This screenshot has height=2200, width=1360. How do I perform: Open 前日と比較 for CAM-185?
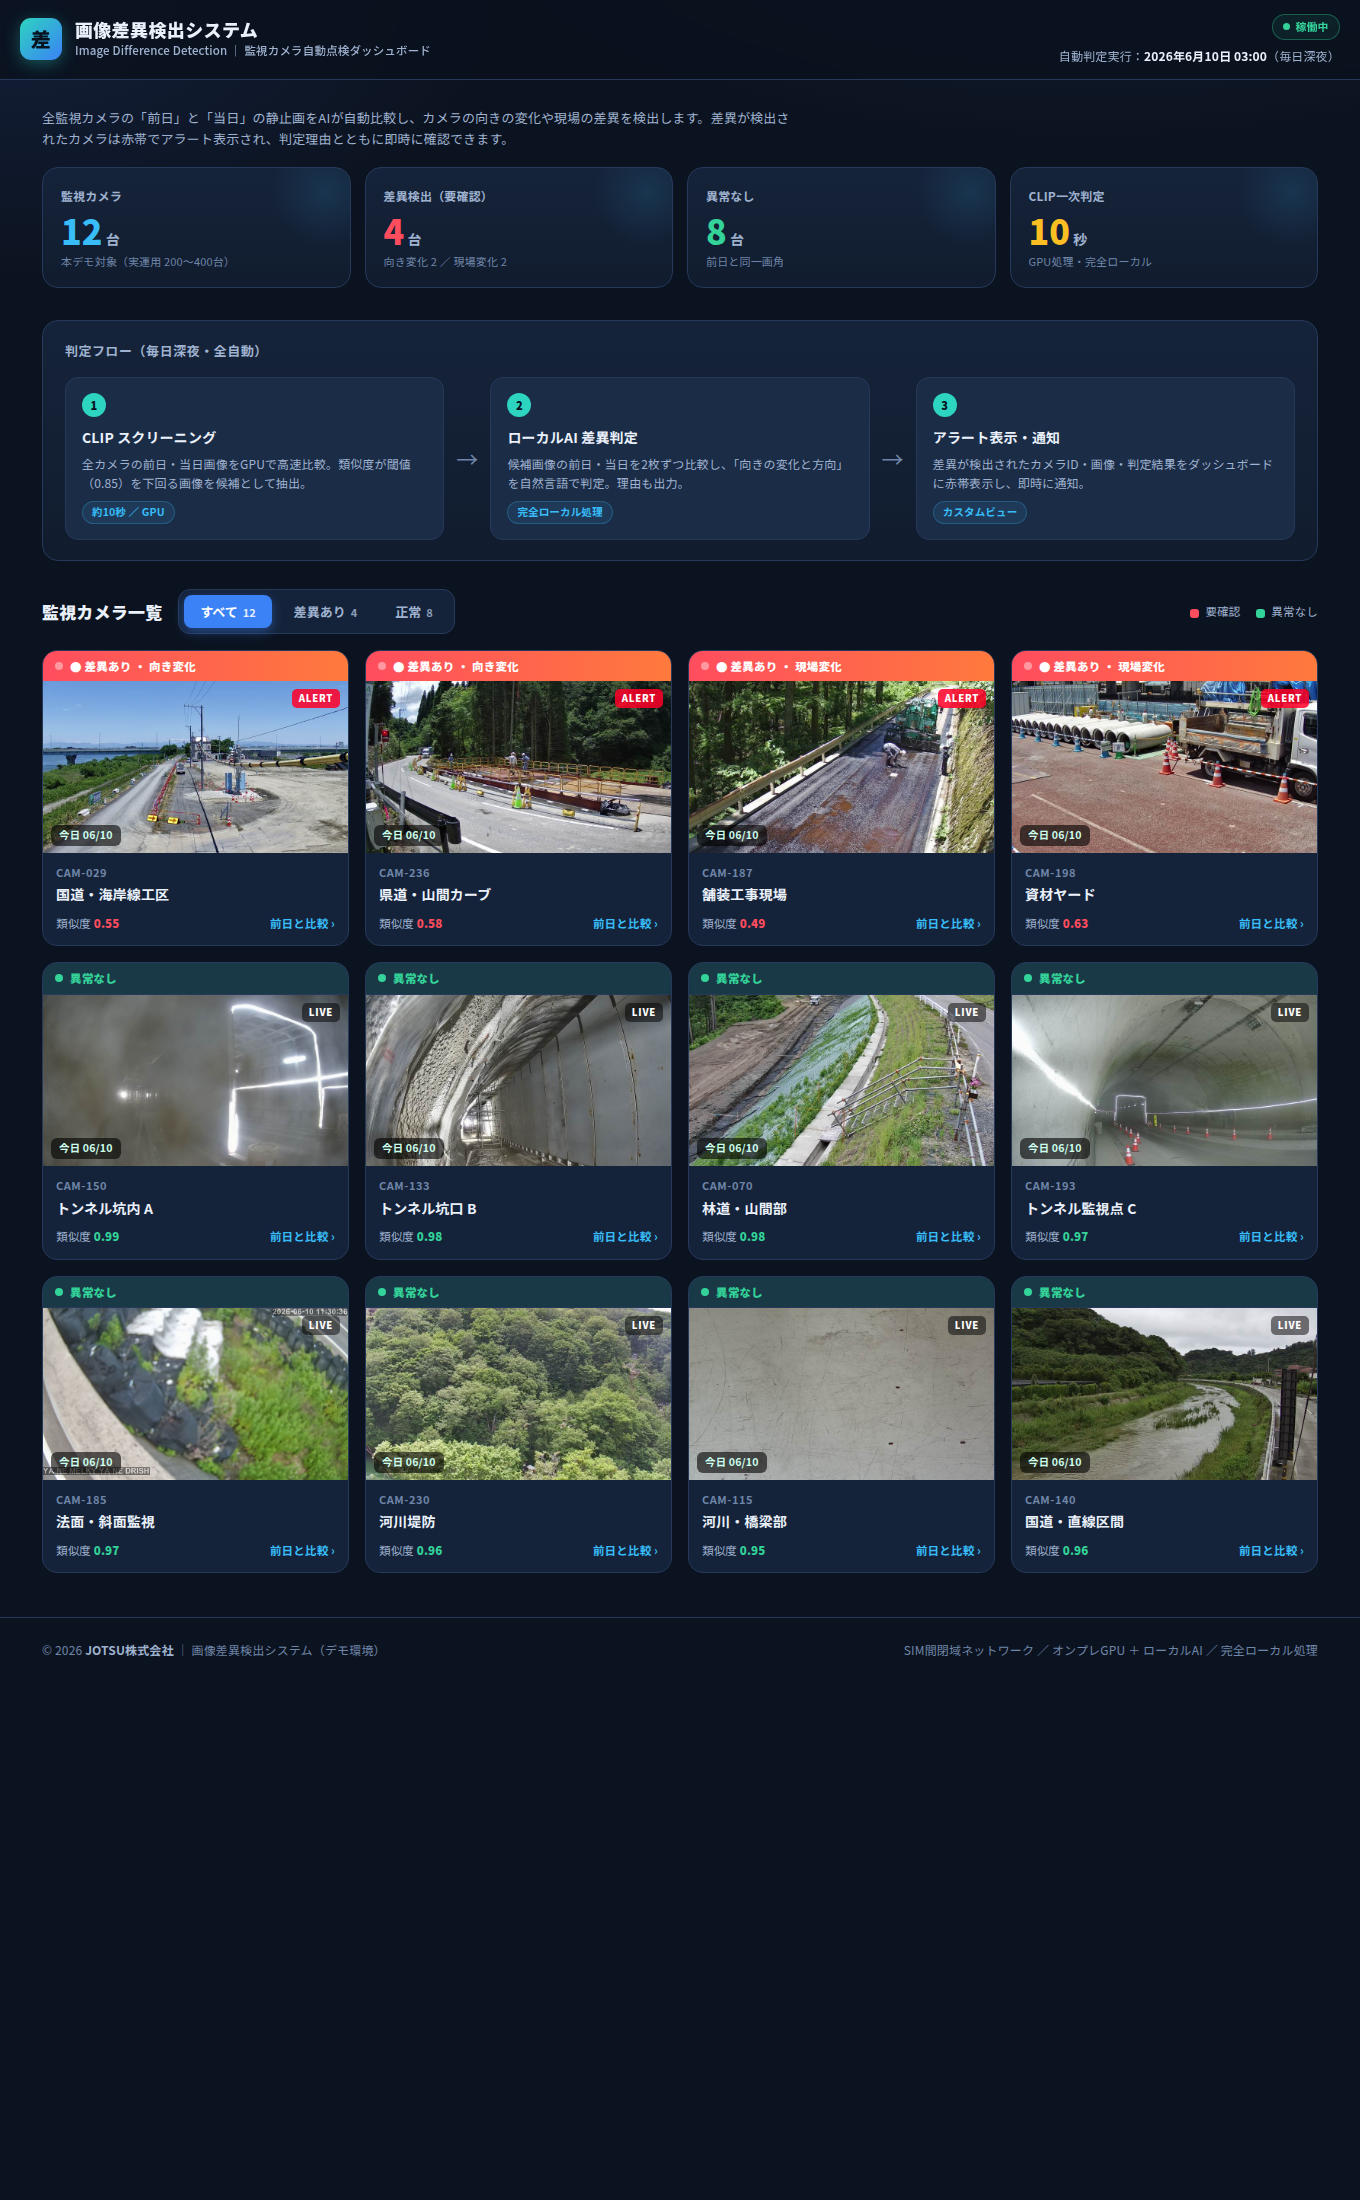[x=302, y=1551]
